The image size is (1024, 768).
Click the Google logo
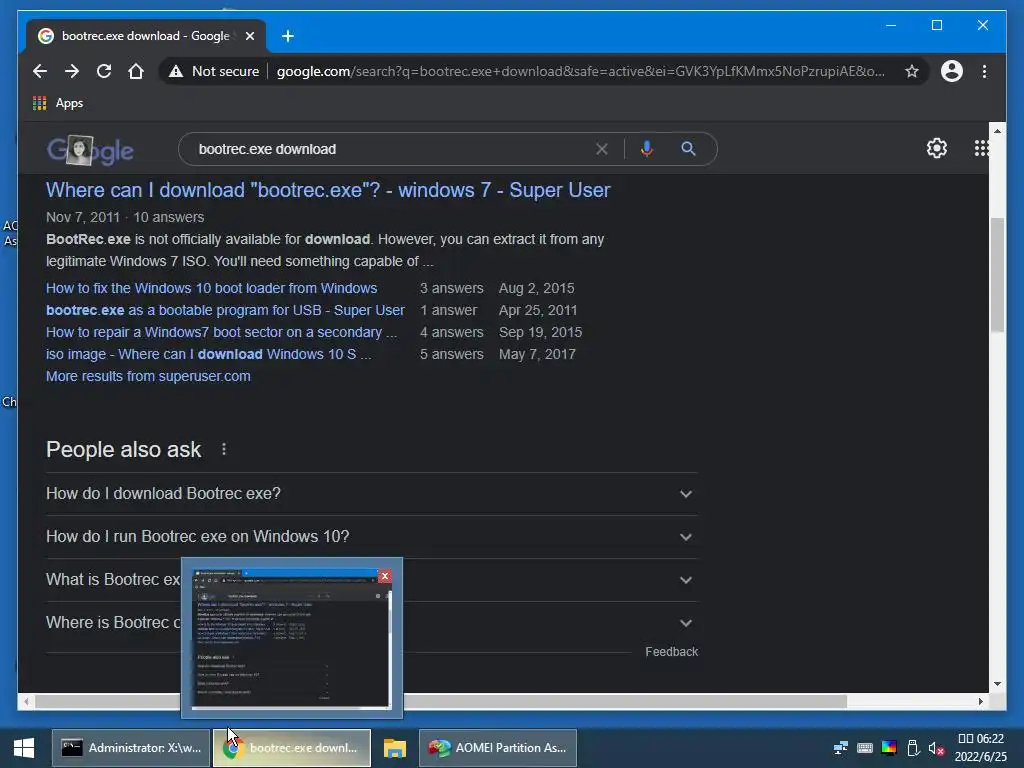(x=90, y=150)
